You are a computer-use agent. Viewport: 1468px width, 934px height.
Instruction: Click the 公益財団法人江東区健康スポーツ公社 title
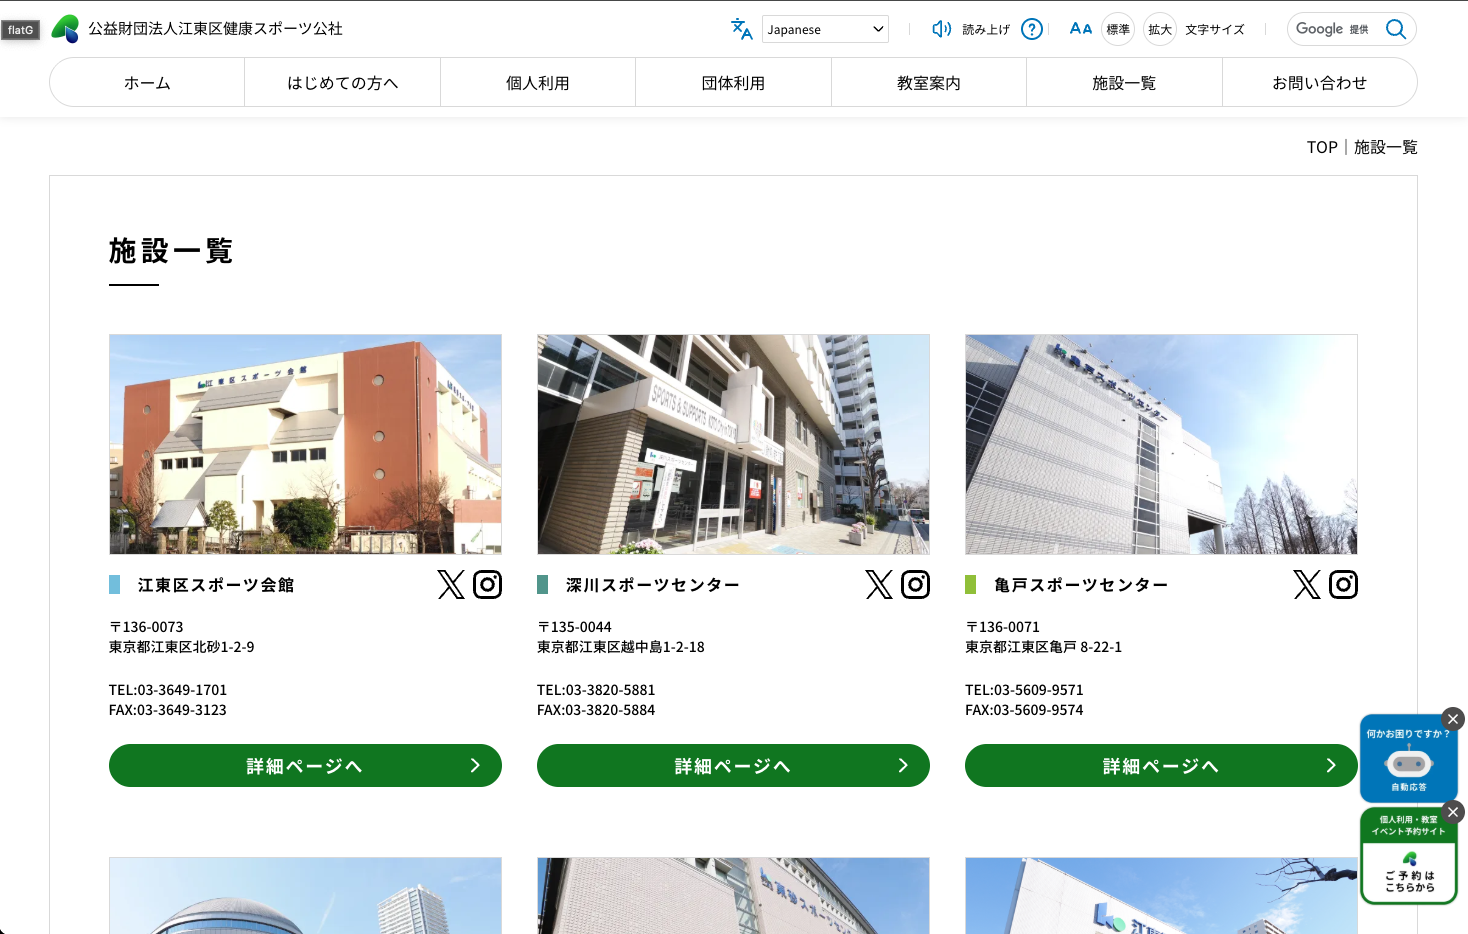(x=215, y=29)
